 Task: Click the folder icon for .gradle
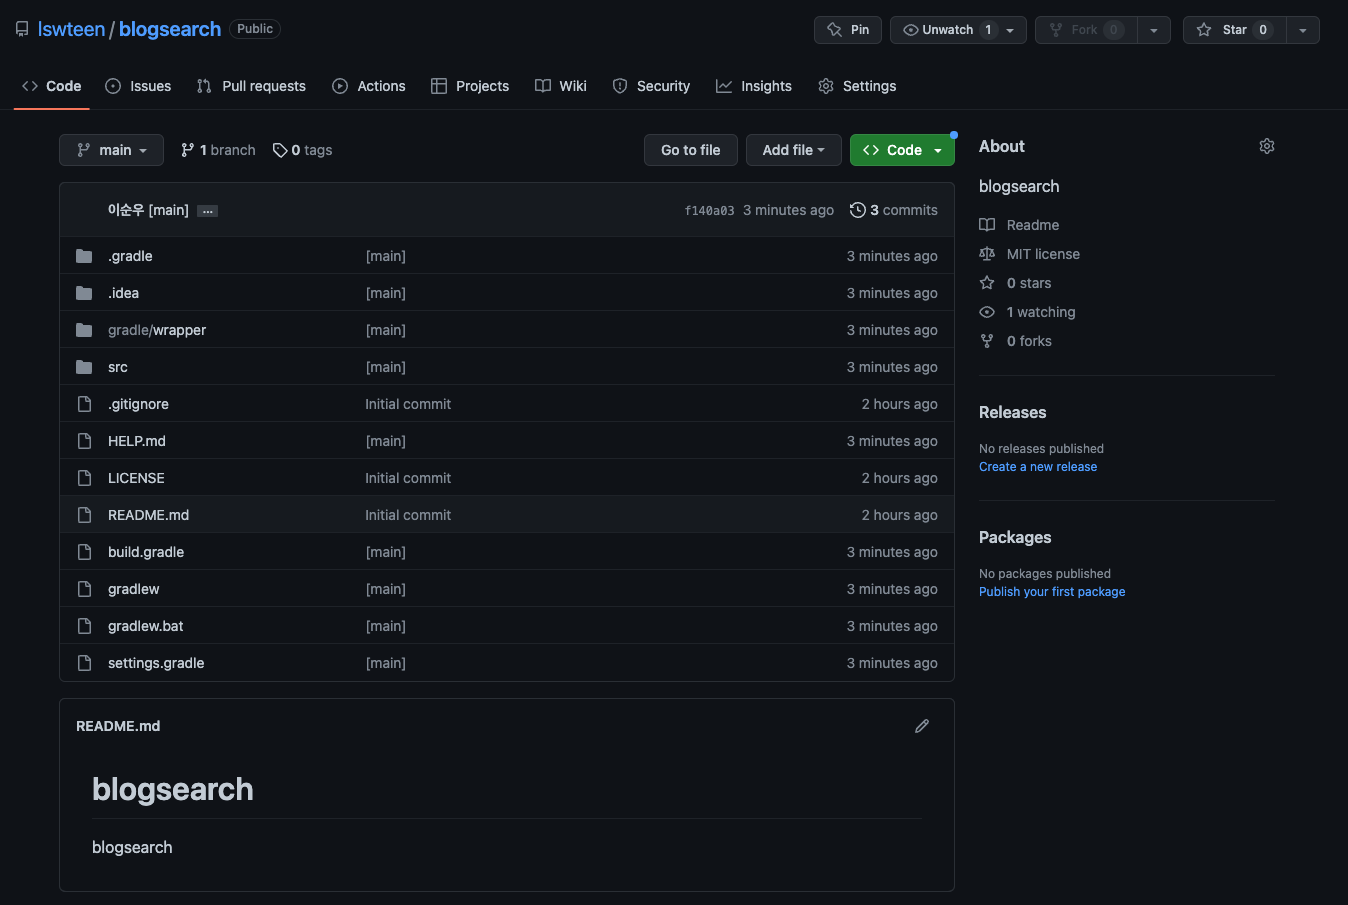(84, 256)
